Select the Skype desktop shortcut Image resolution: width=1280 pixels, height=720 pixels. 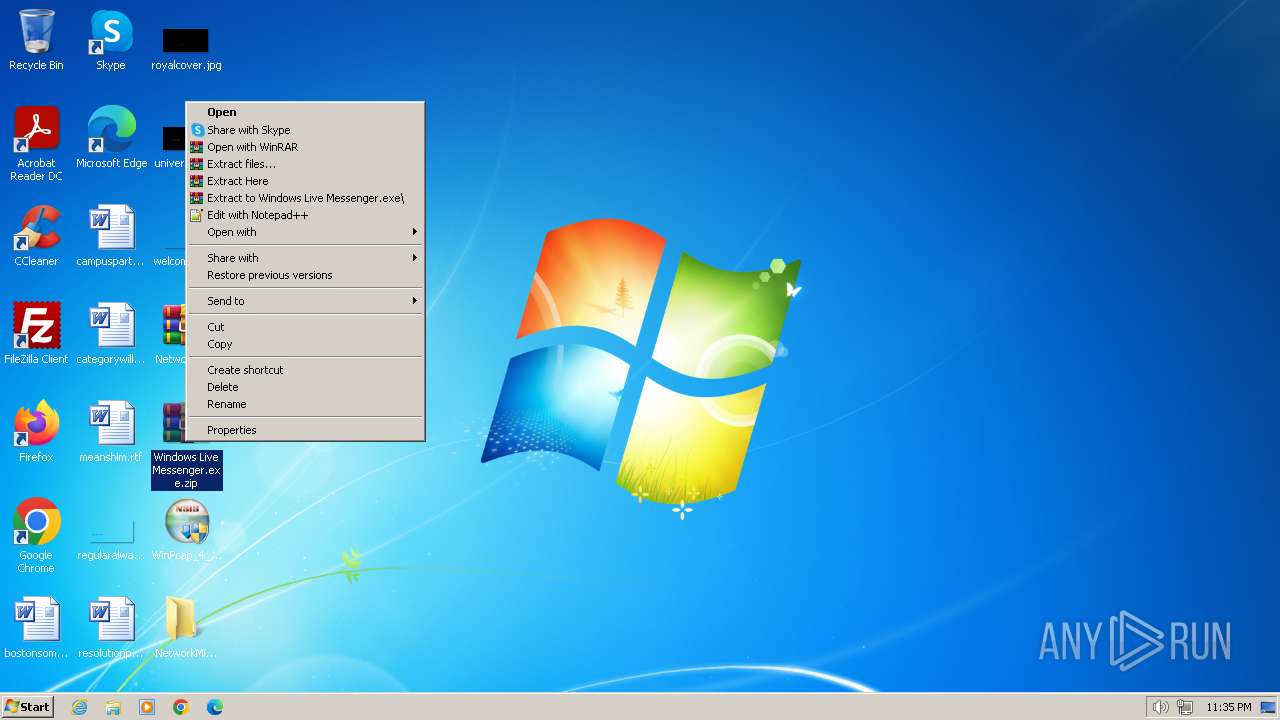click(111, 40)
